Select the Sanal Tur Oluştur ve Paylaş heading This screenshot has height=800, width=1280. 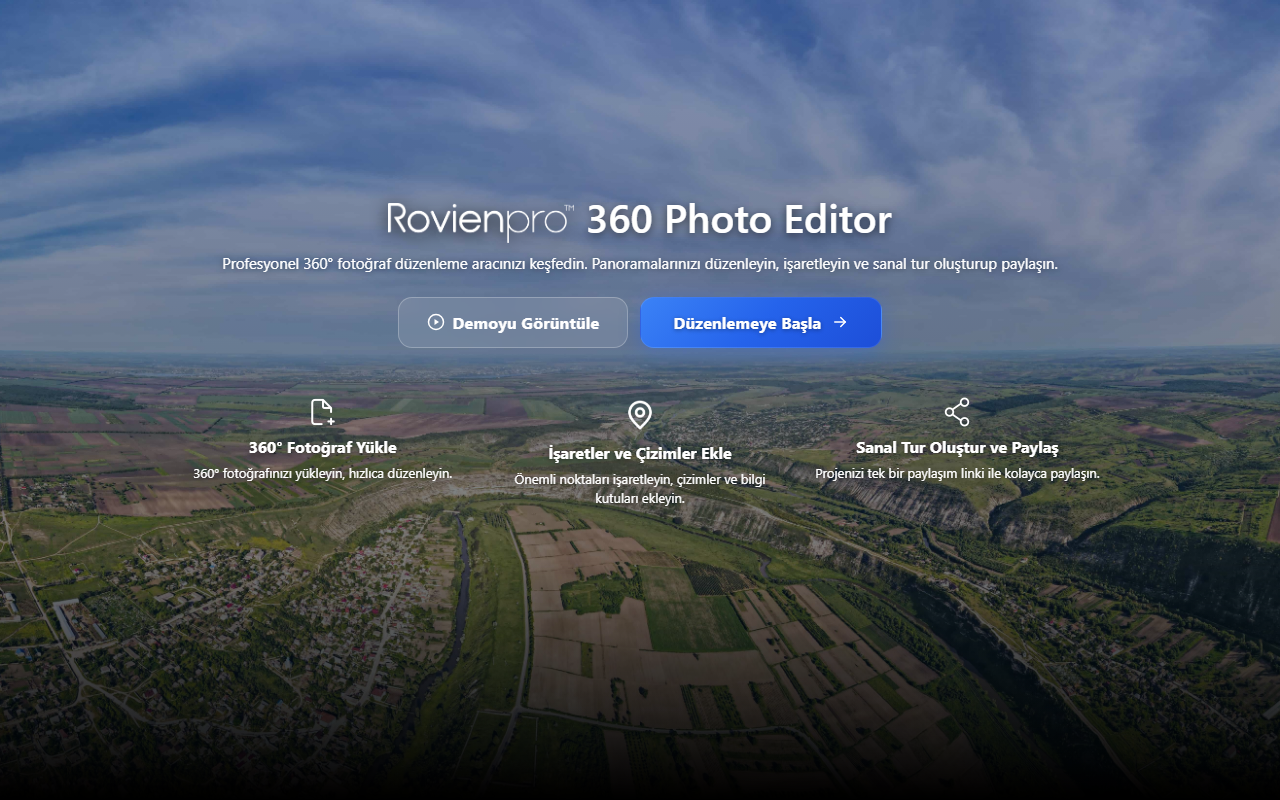(x=957, y=447)
